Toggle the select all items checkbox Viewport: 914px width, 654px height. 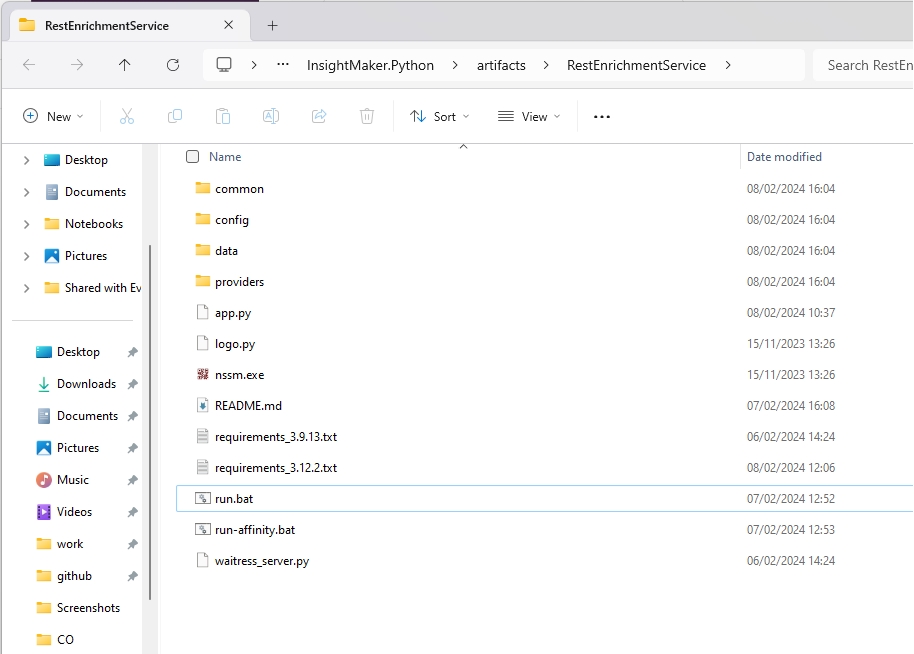point(193,157)
